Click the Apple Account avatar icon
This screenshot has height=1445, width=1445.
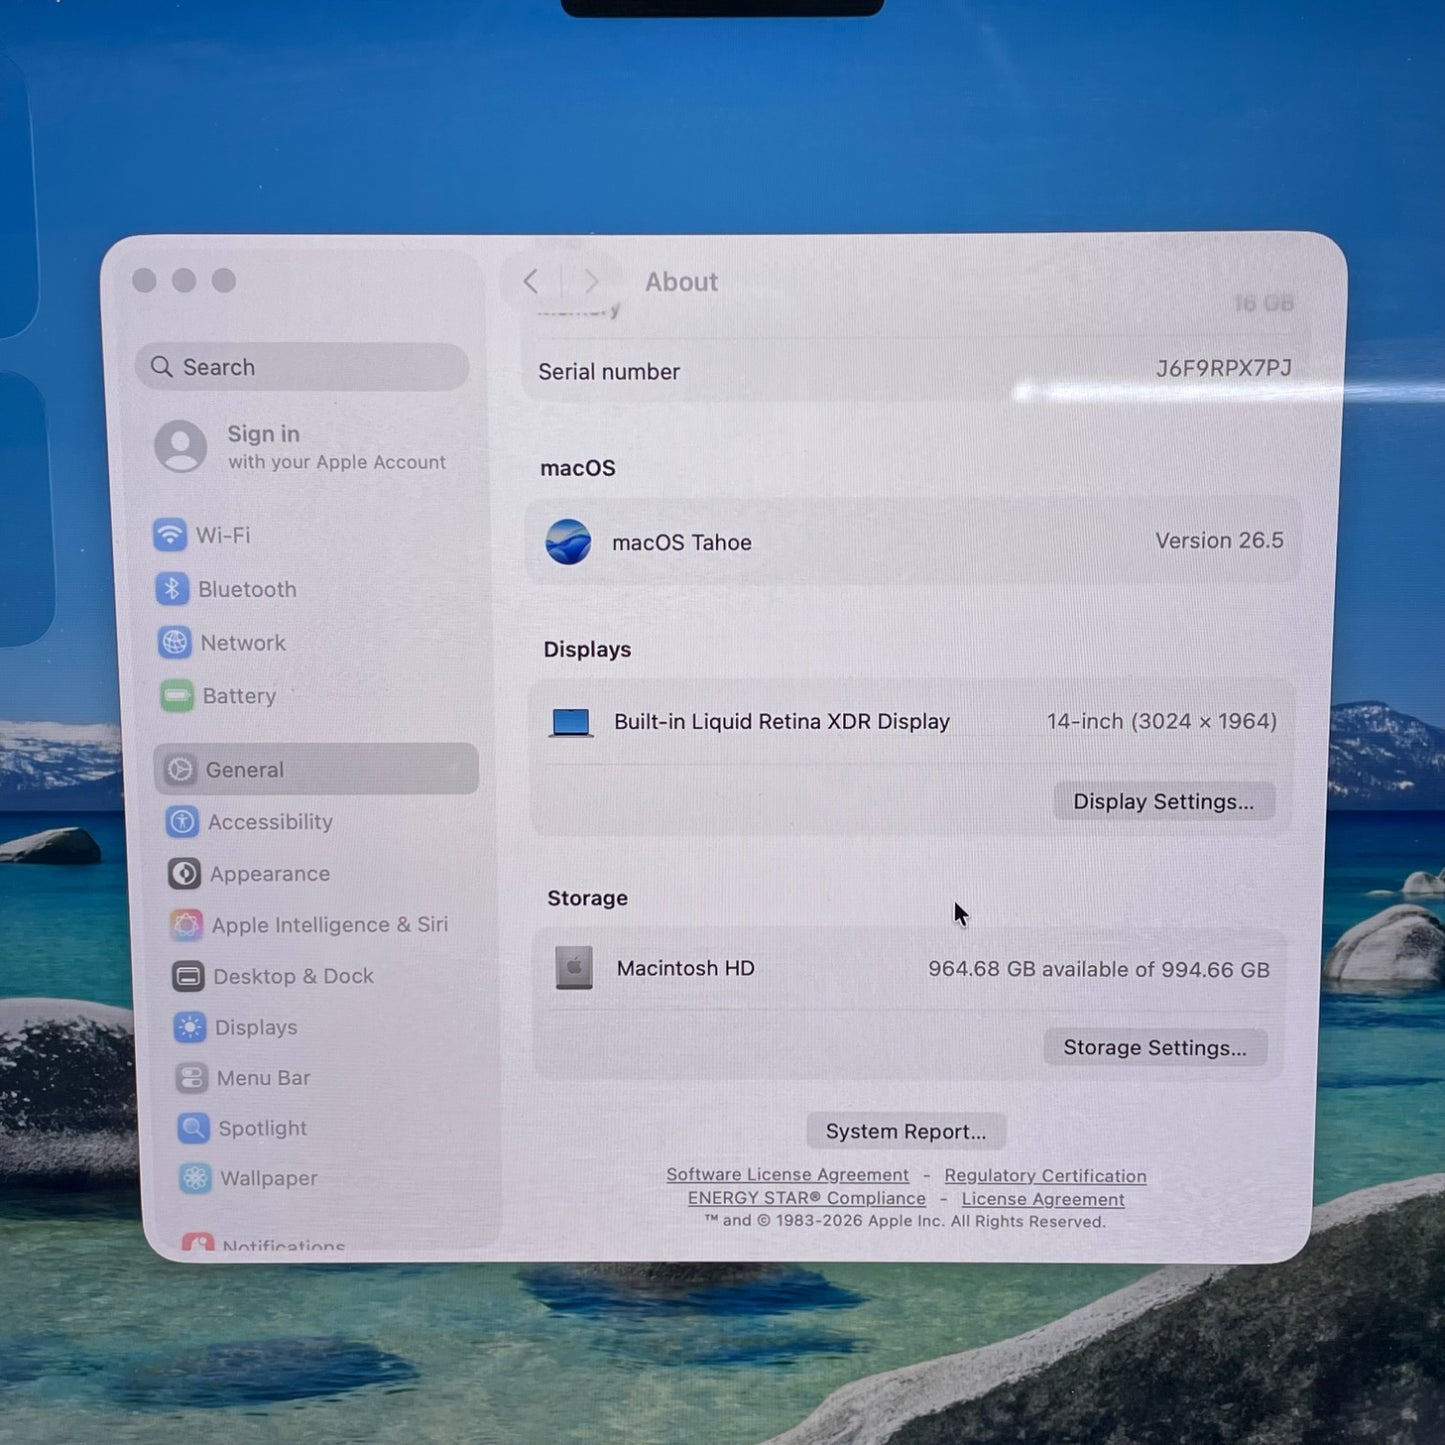coord(181,446)
